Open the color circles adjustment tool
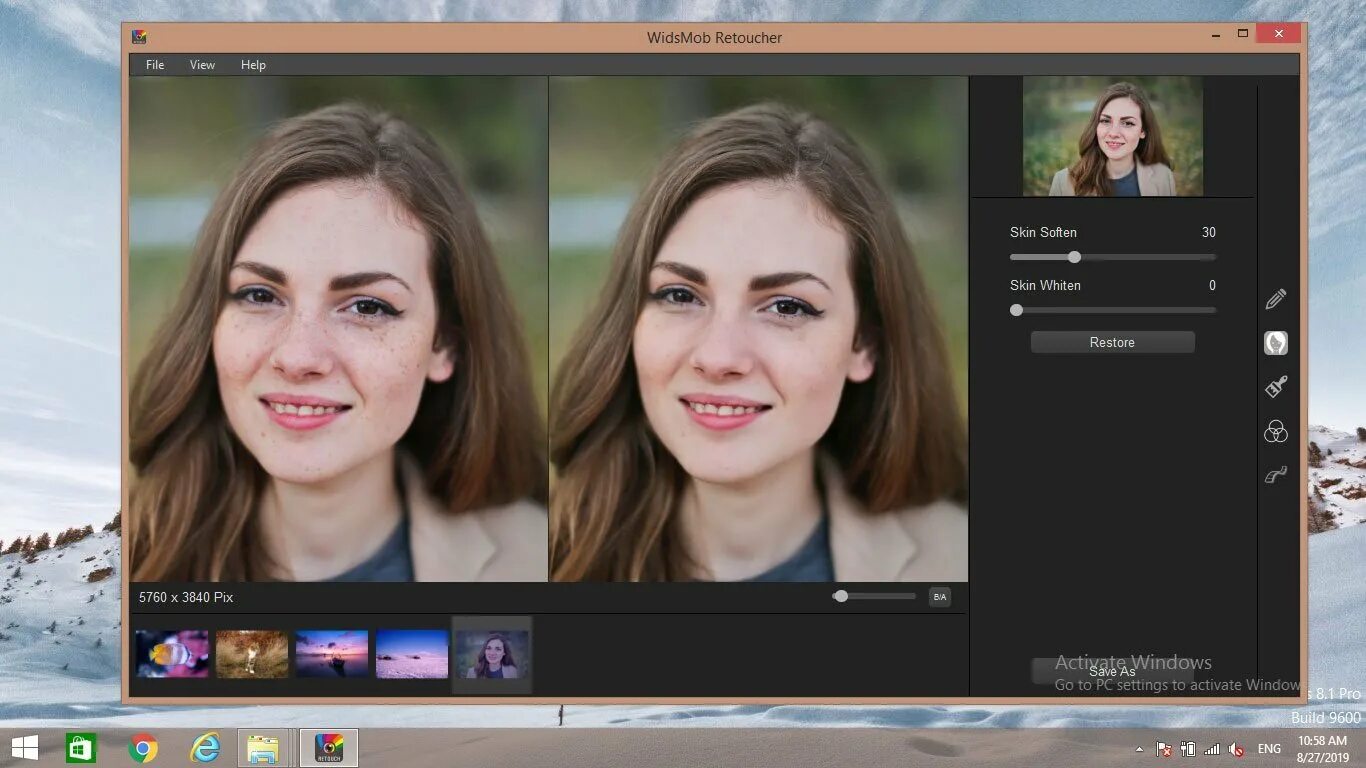The image size is (1366, 768). coord(1275,431)
